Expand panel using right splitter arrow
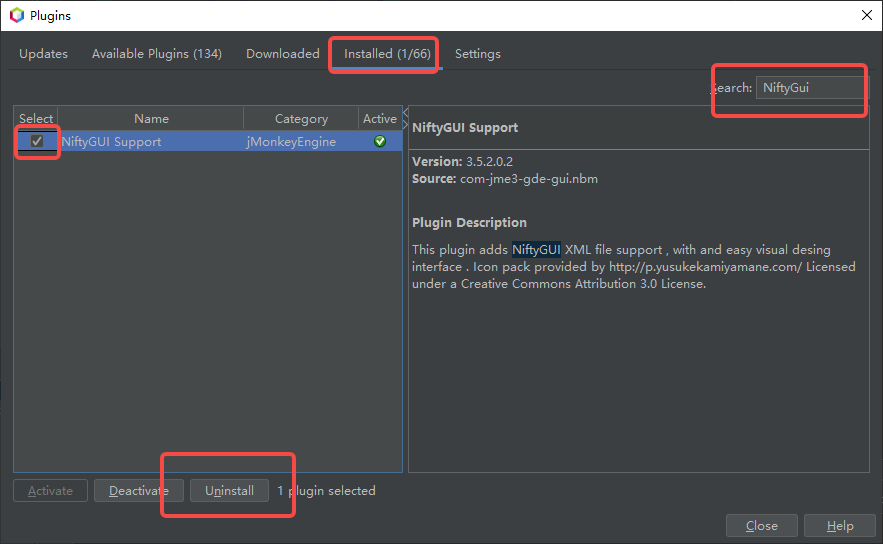This screenshot has width=883, height=544. pyautogui.click(x=405, y=124)
